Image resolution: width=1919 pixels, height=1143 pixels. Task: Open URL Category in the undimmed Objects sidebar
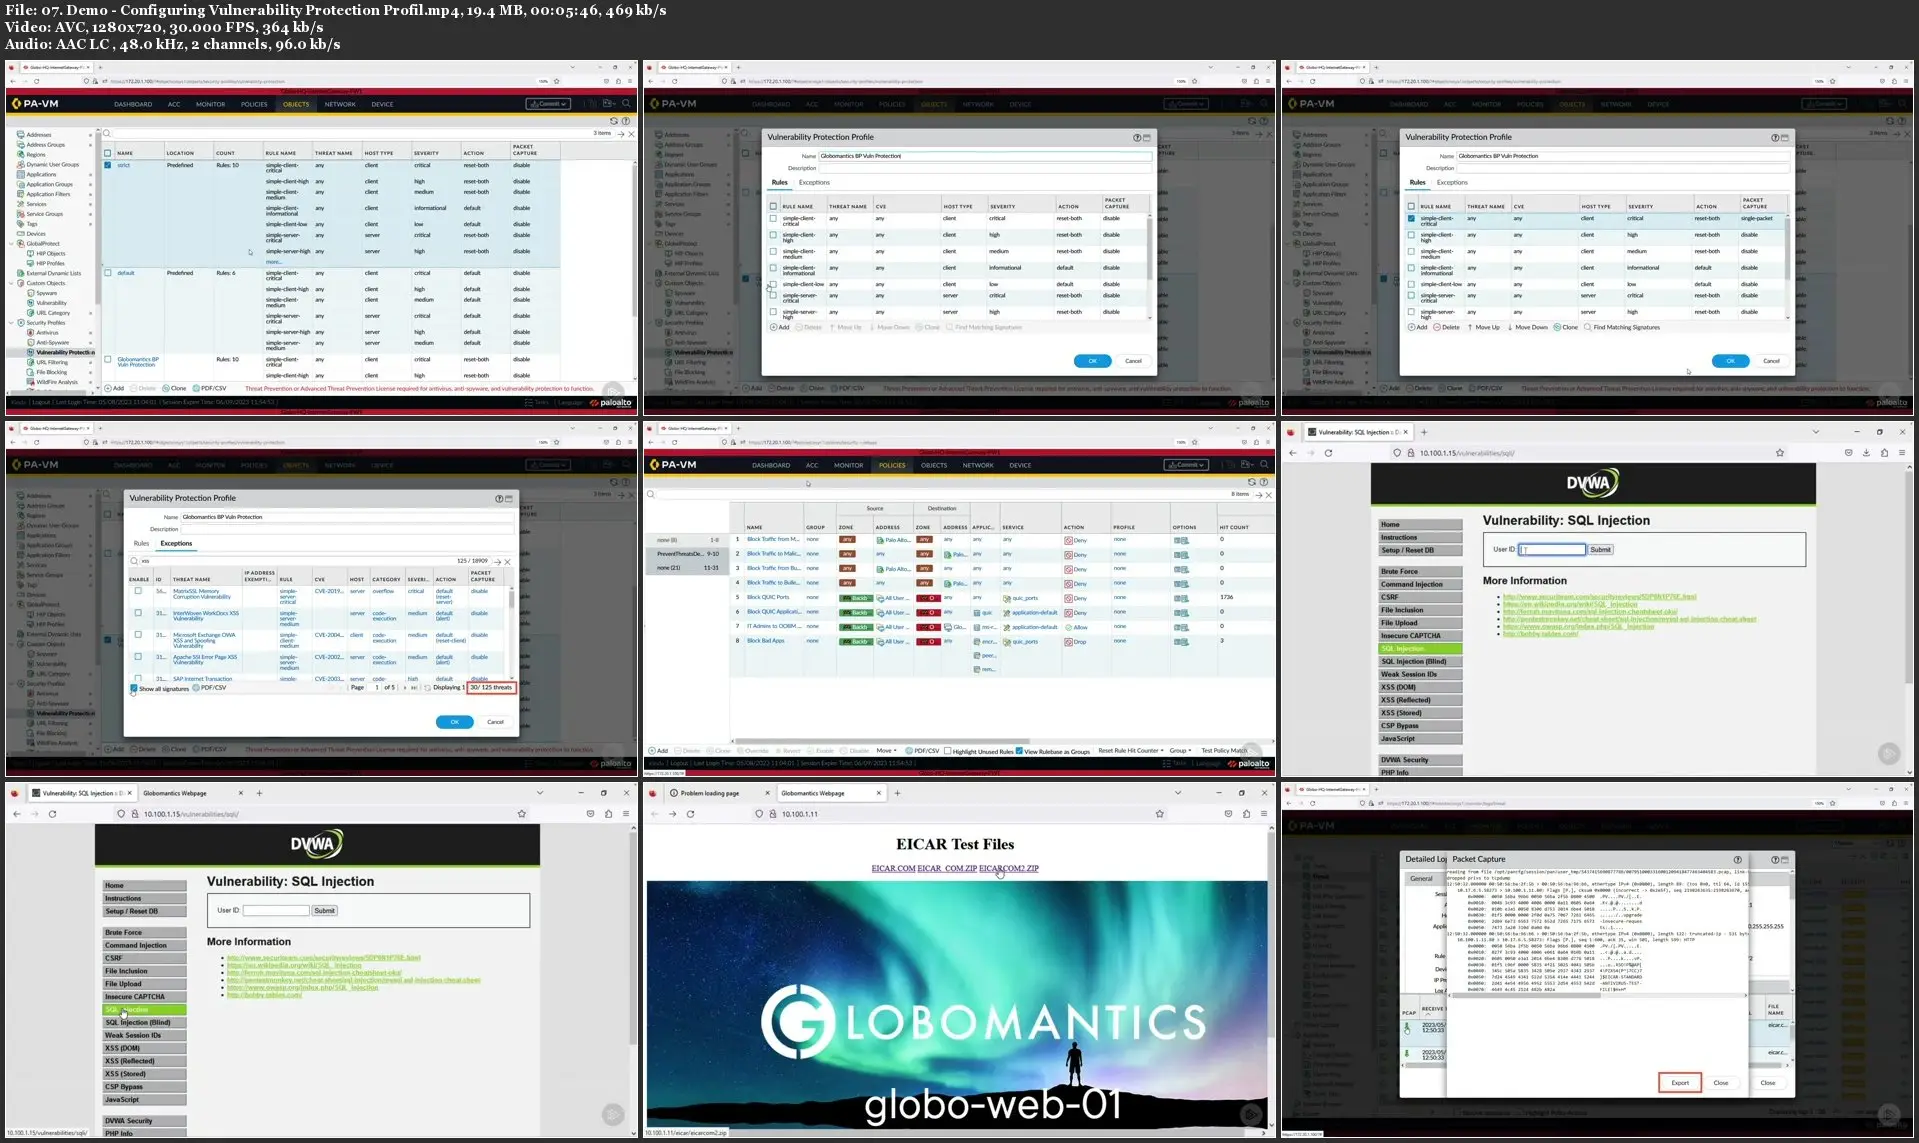pos(53,313)
